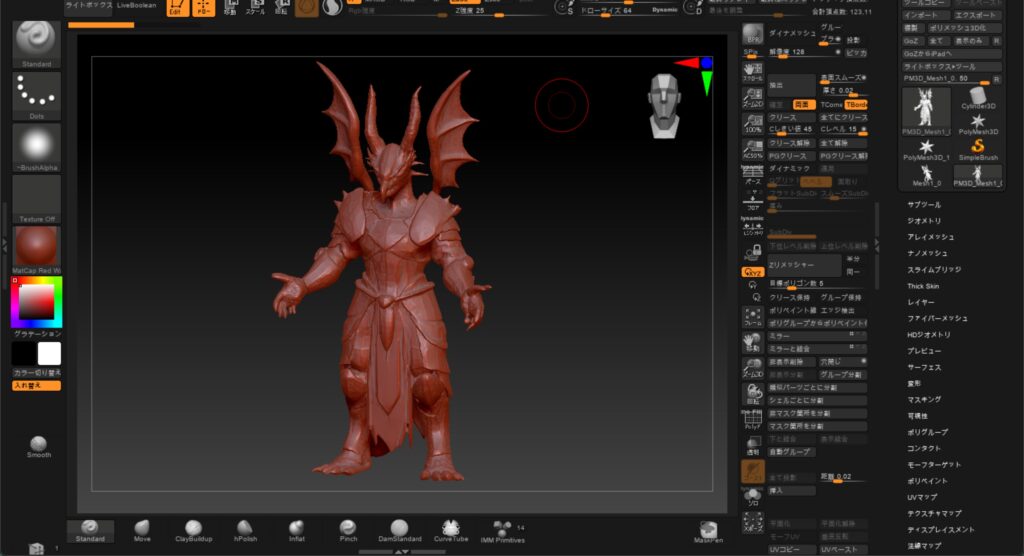Screen dimensions: 1024x556
Task: Toggle the local symmetry lock icon
Action: pos(752,252)
